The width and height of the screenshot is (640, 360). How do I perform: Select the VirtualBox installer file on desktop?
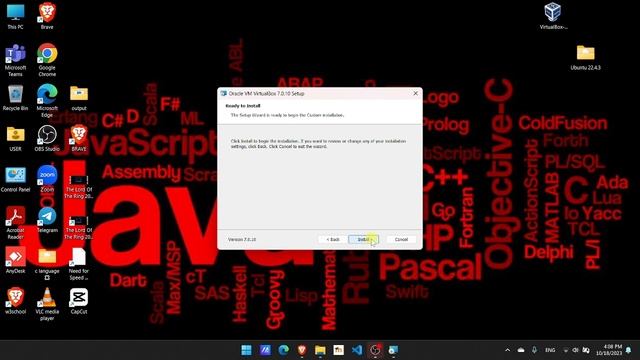pos(553,16)
